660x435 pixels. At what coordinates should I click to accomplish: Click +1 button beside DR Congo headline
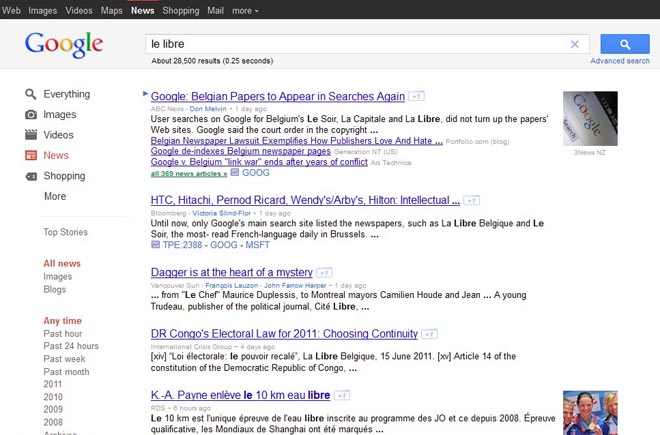point(429,333)
